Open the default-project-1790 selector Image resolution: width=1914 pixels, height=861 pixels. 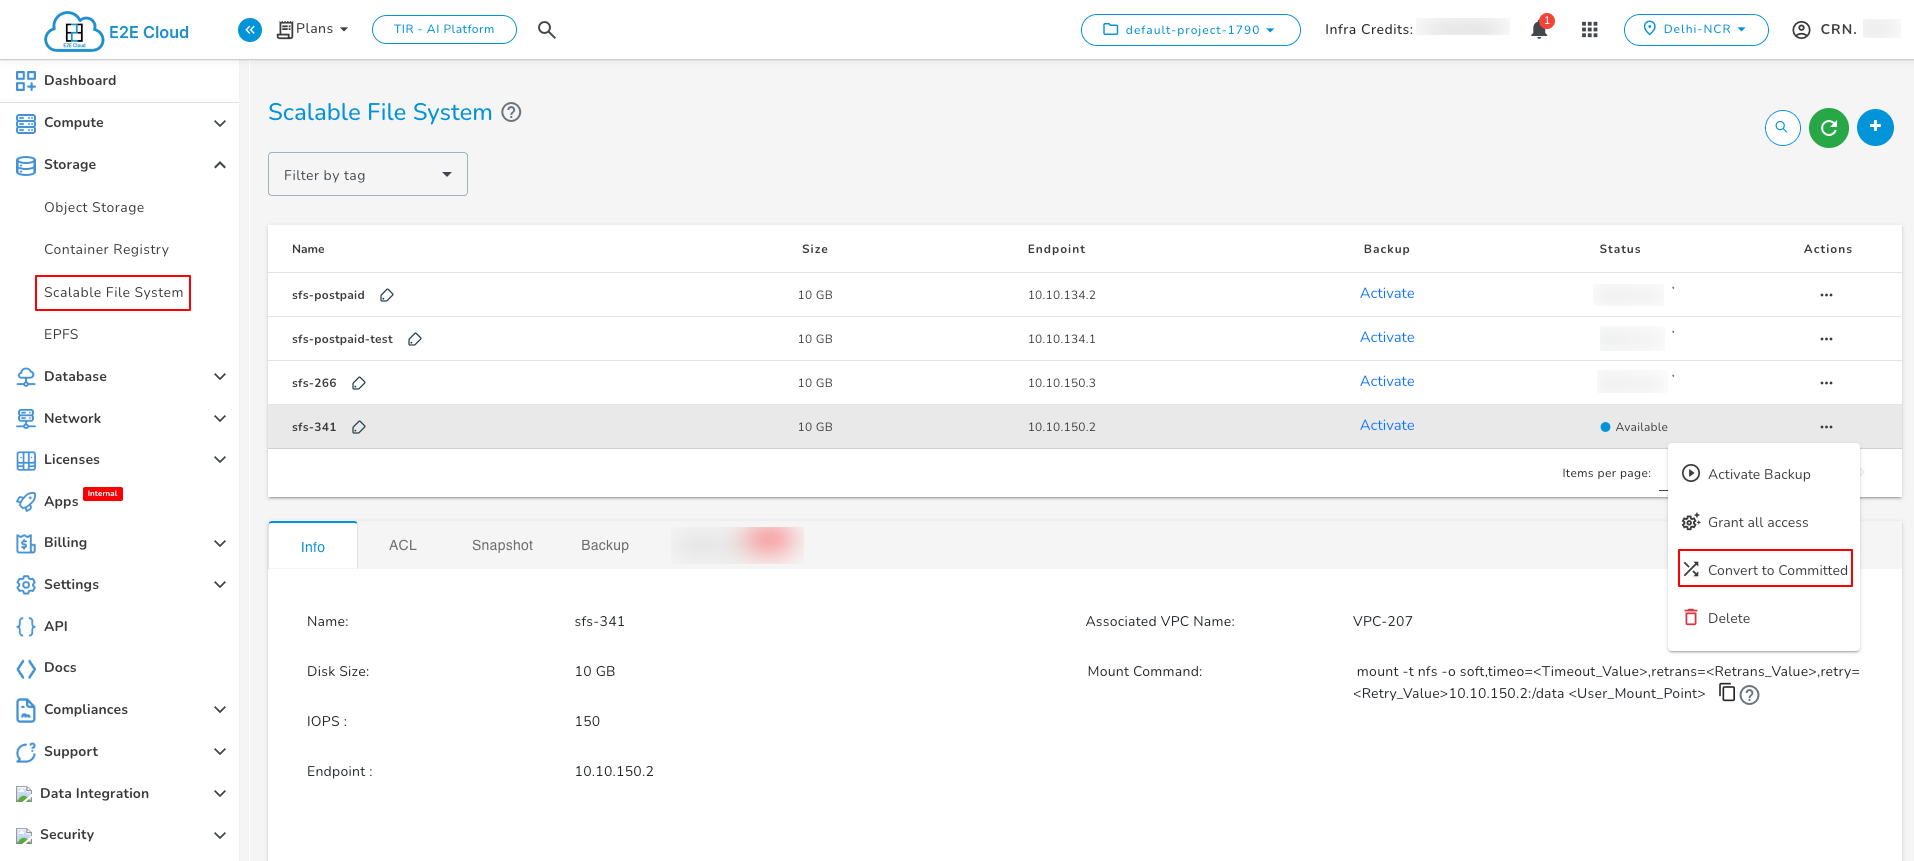click(x=1190, y=30)
